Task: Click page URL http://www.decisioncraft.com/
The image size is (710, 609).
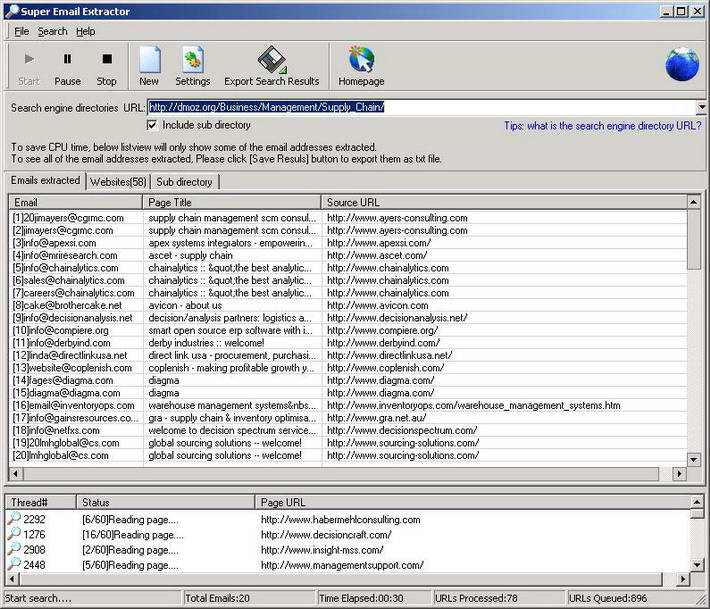Action: [x=326, y=535]
